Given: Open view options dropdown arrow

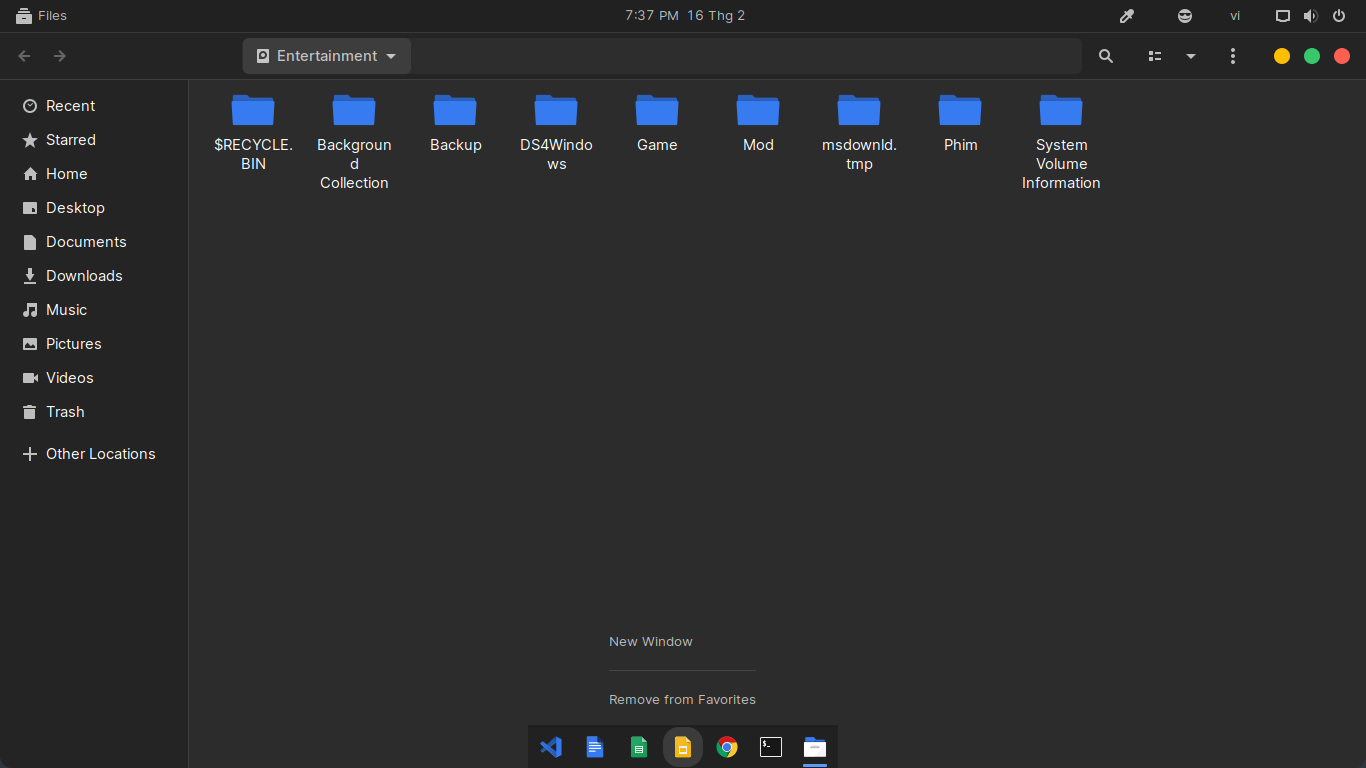Looking at the screenshot, I should point(1191,56).
